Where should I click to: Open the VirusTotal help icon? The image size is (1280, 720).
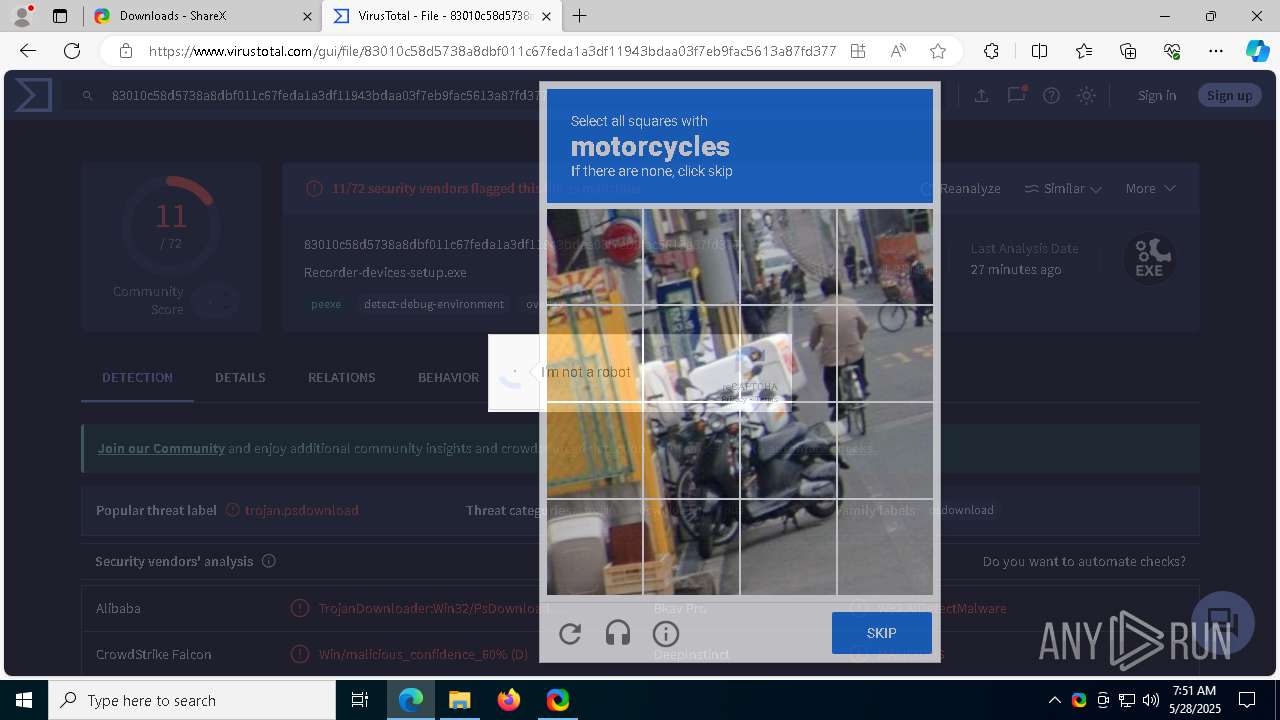[x=1051, y=96]
